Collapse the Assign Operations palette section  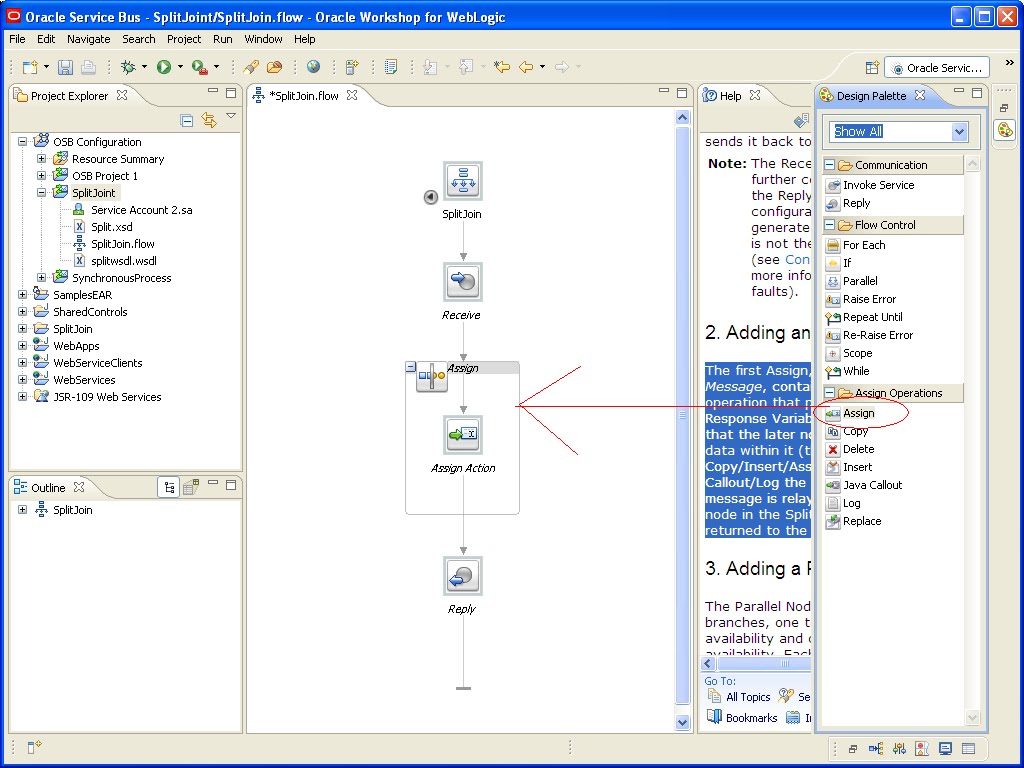(x=829, y=393)
